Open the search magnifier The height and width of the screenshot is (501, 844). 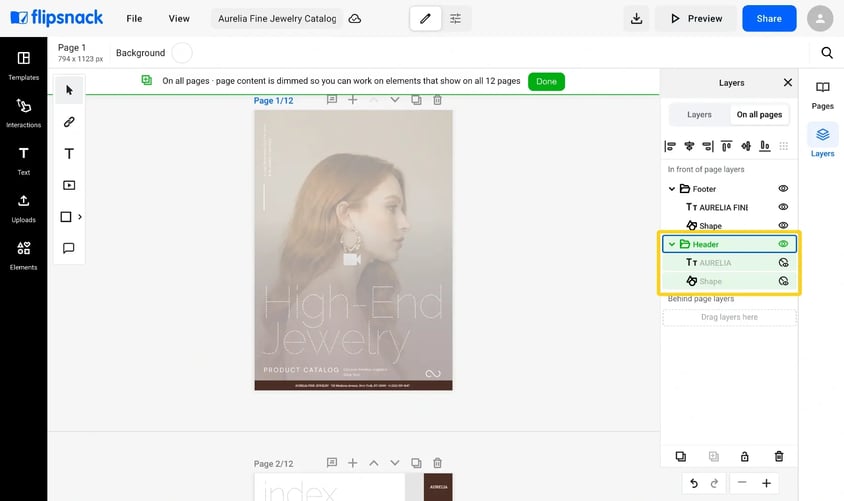pyautogui.click(x=827, y=53)
